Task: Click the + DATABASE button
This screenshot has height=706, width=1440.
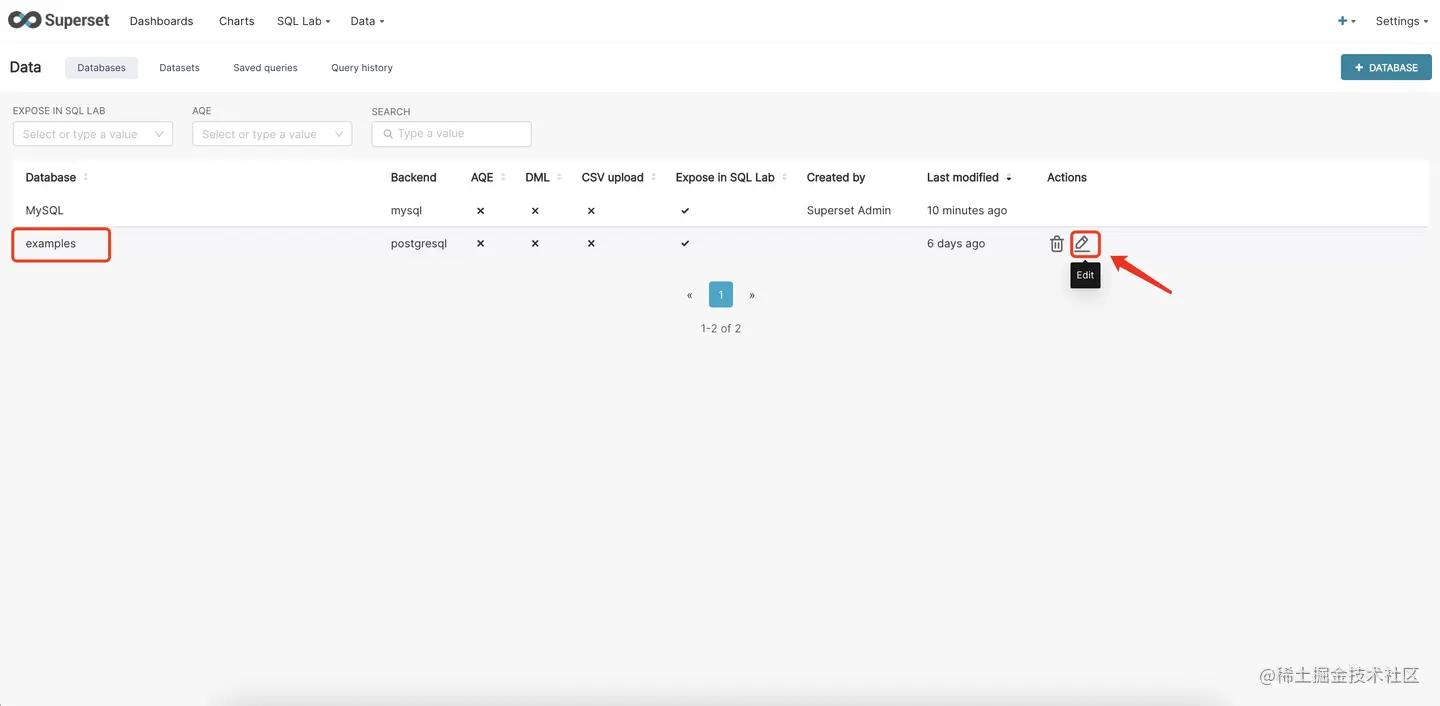Action: [1386, 67]
